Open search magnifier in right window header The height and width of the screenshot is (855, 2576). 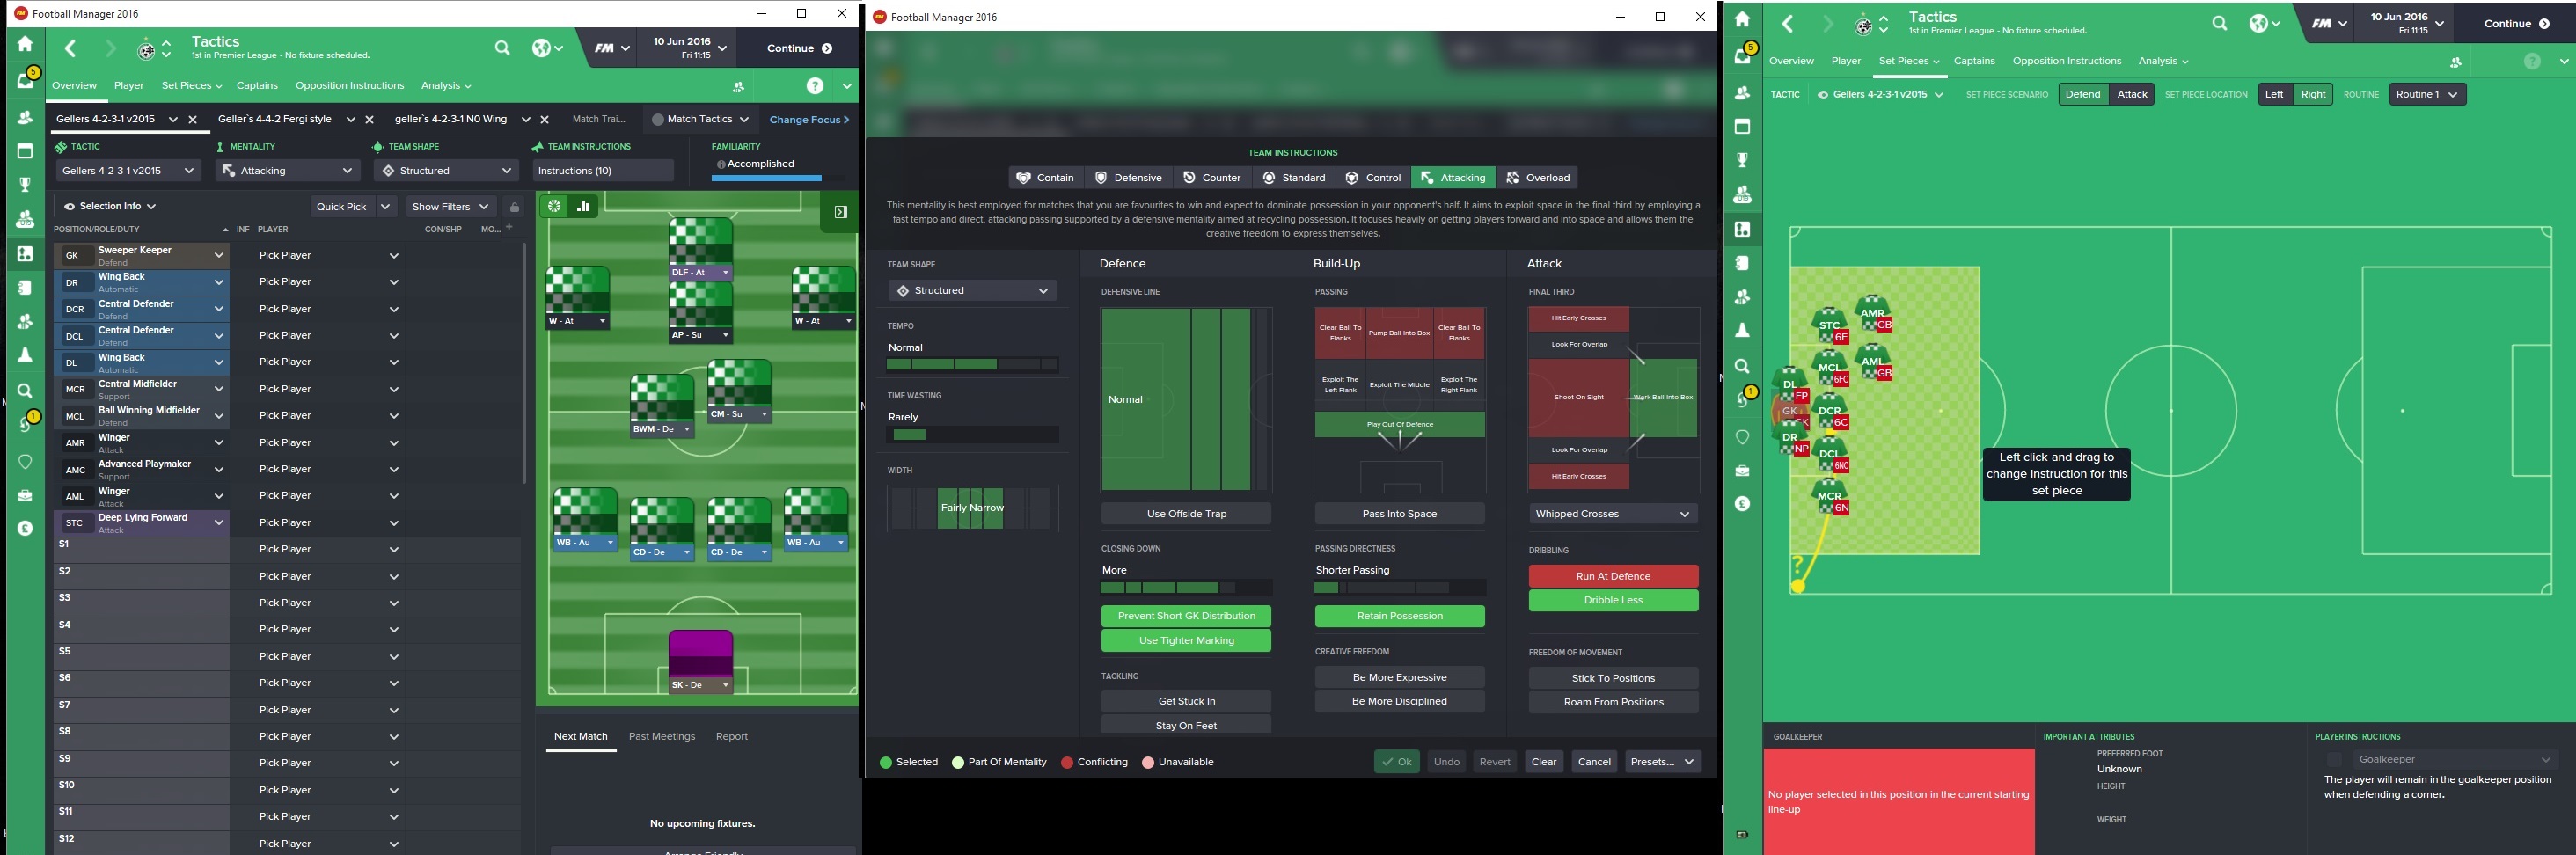(2219, 23)
